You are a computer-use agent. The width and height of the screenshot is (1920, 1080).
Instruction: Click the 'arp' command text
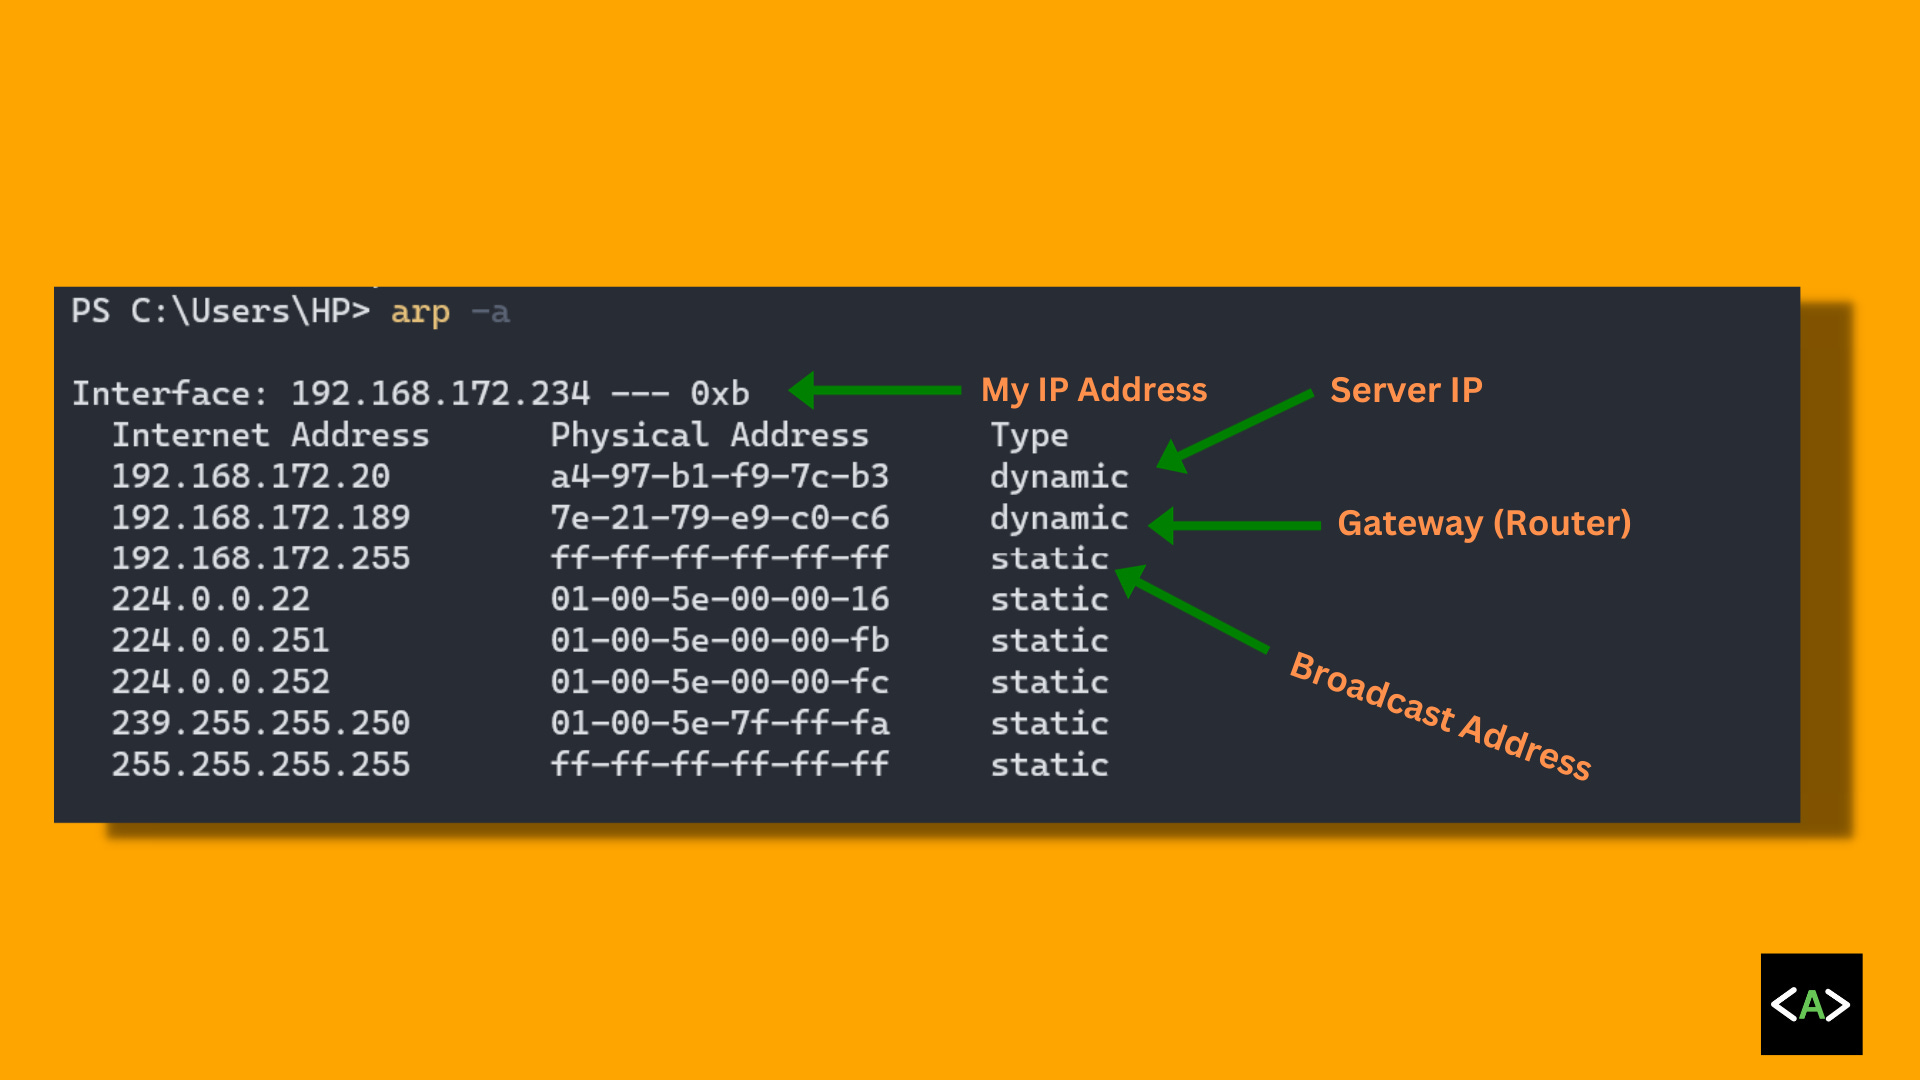coord(420,312)
